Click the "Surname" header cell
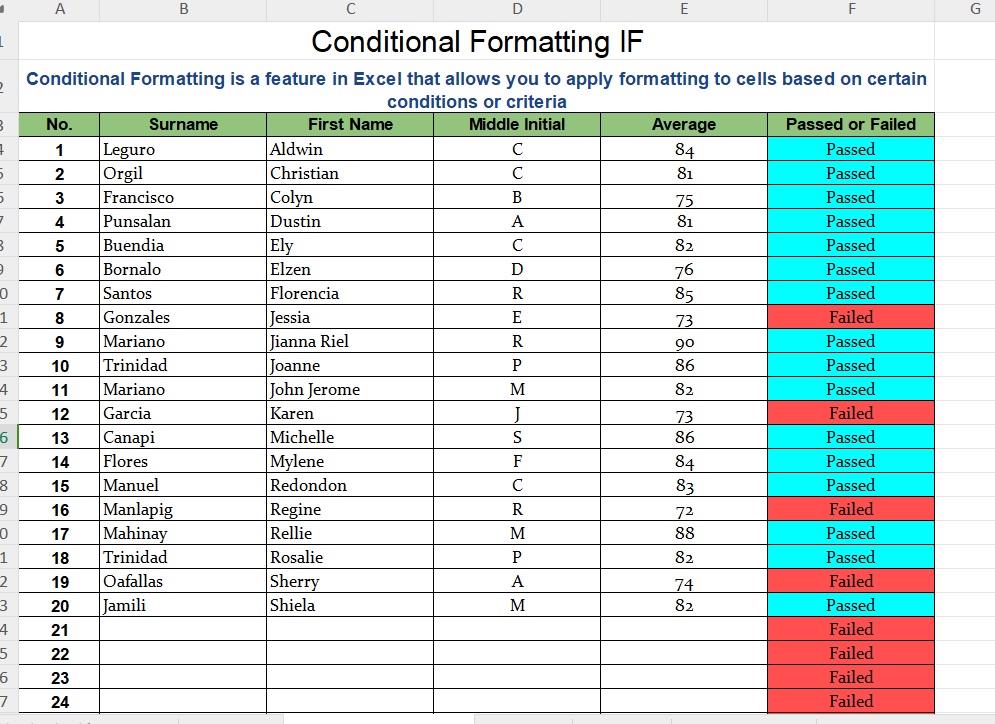Image resolution: width=995 pixels, height=724 pixels. click(183, 125)
